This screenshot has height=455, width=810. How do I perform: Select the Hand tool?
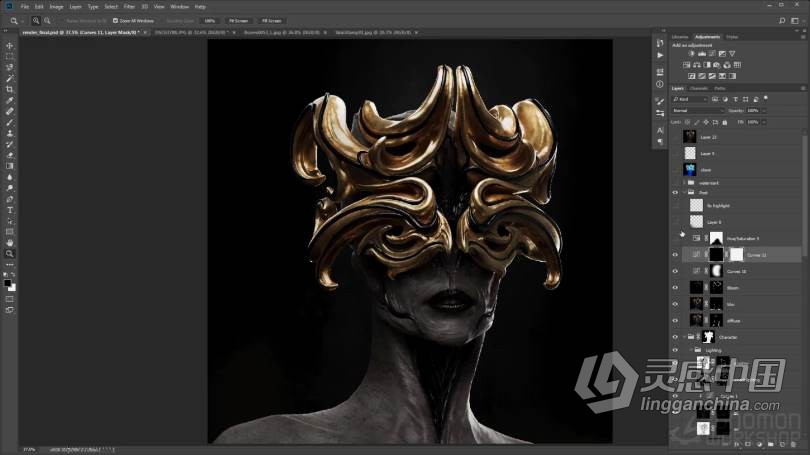9,243
